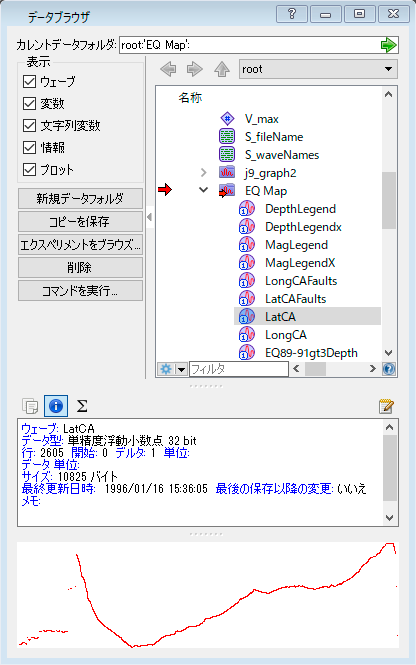Viewport: 416px width, 665px height.
Task: Uncheck the ウェーブ checkbox
Action: (x=29, y=81)
